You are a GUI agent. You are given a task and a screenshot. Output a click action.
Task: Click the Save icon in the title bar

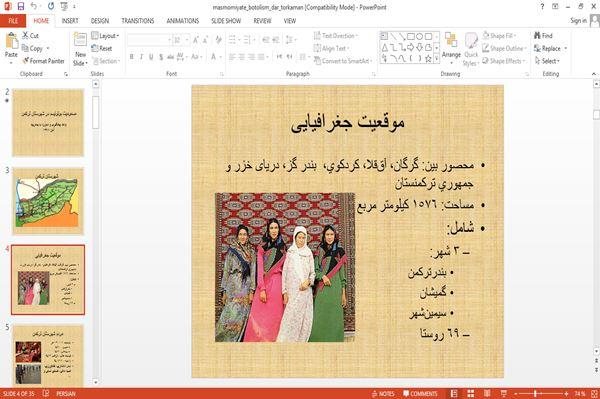tap(20, 6)
